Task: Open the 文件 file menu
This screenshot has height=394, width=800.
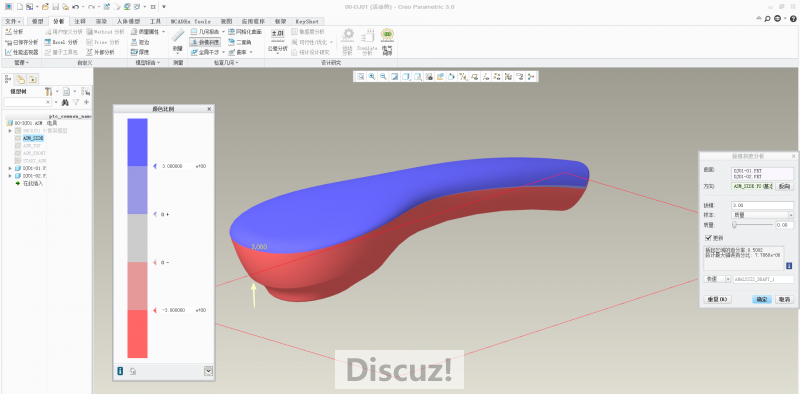Action: click(12, 21)
